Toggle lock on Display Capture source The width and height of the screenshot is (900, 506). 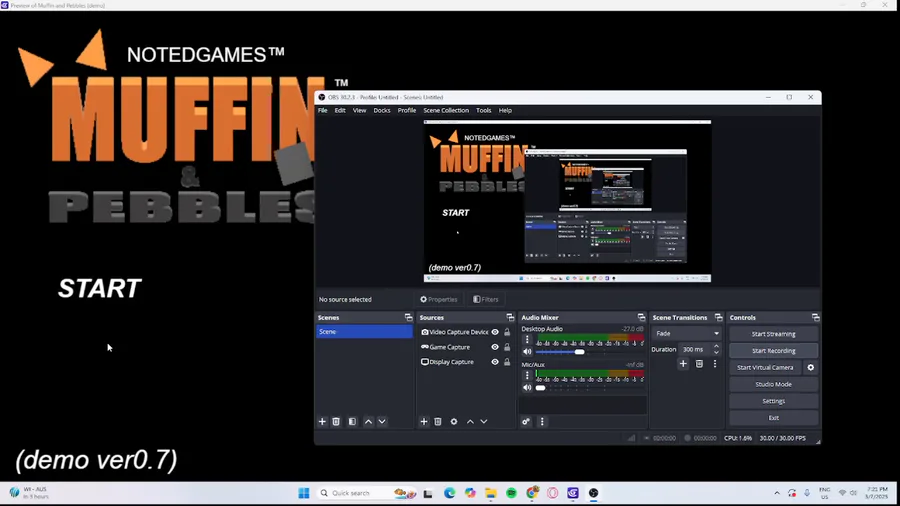click(507, 362)
